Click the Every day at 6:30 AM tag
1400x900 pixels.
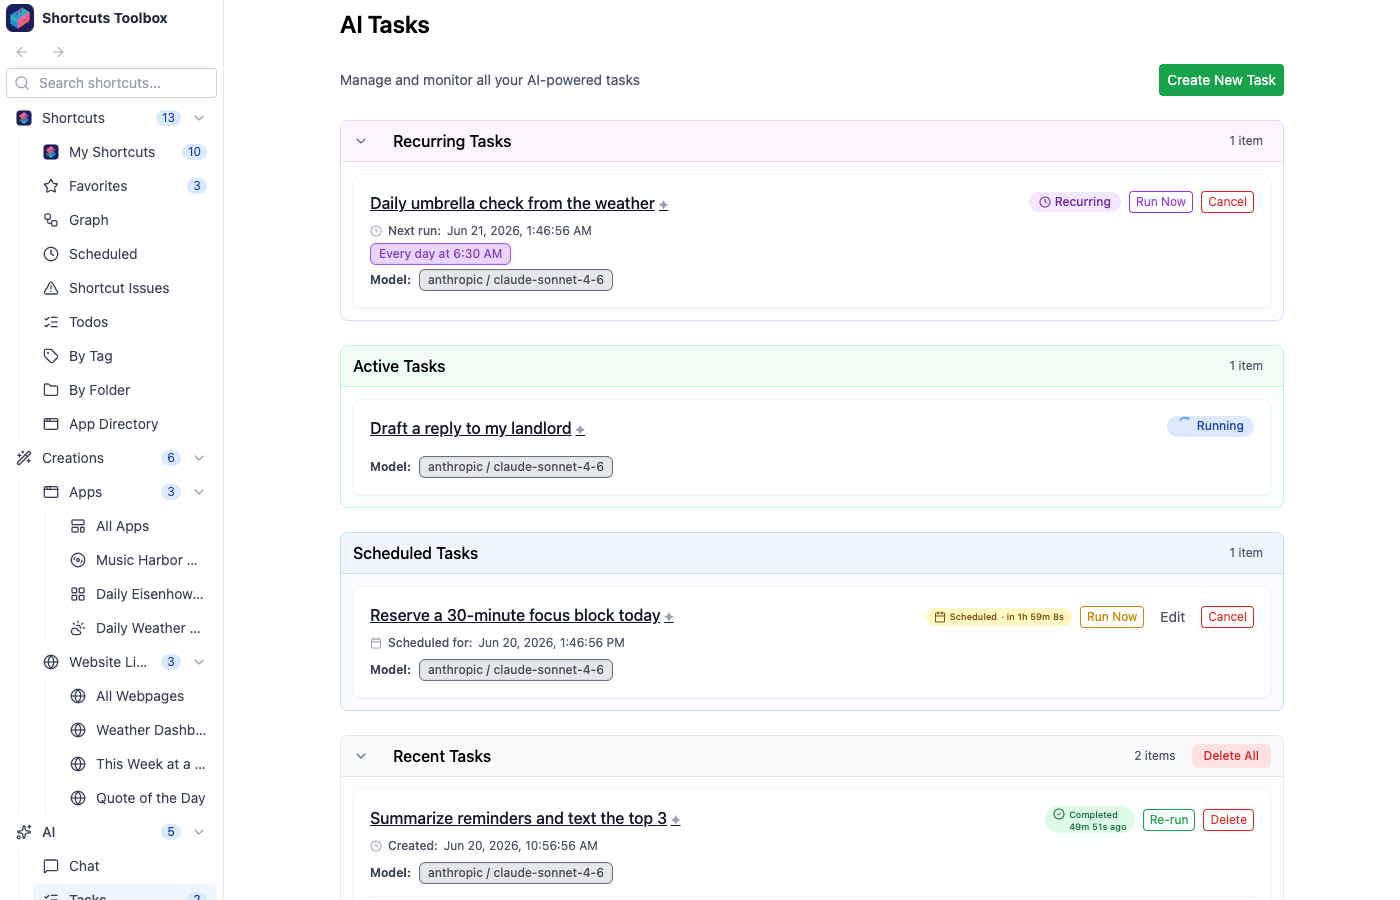[440, 254]
